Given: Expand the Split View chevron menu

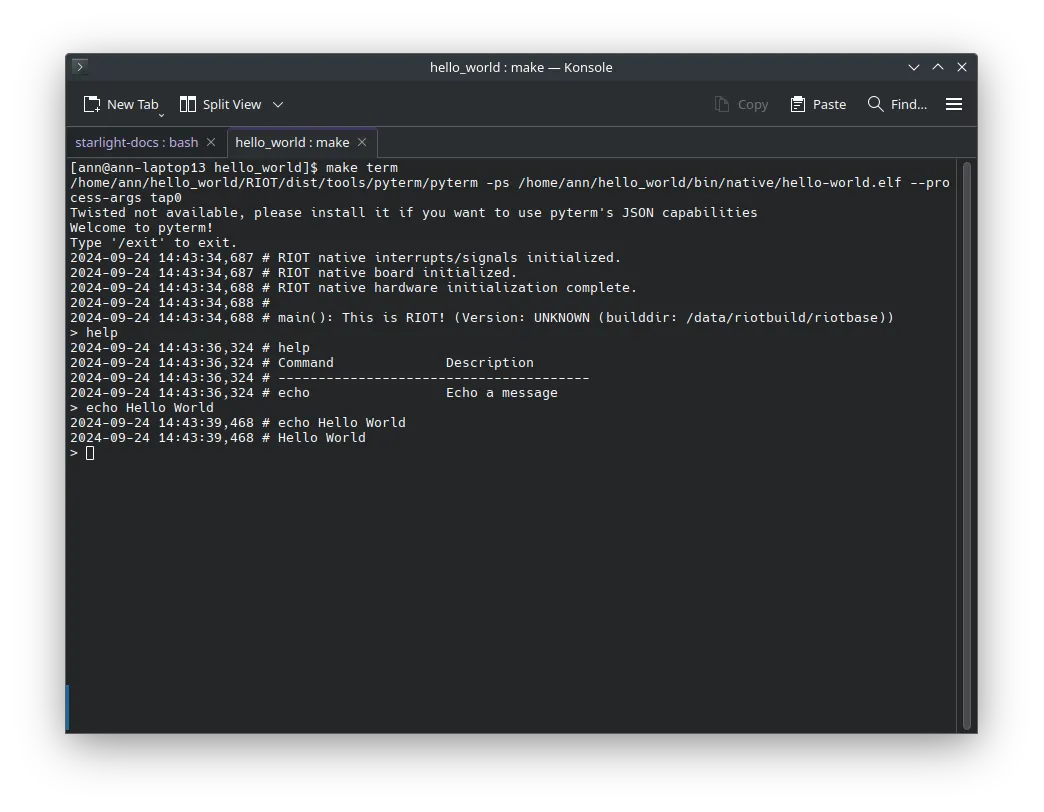Looking at the screenshot, I should coord(278,104).
